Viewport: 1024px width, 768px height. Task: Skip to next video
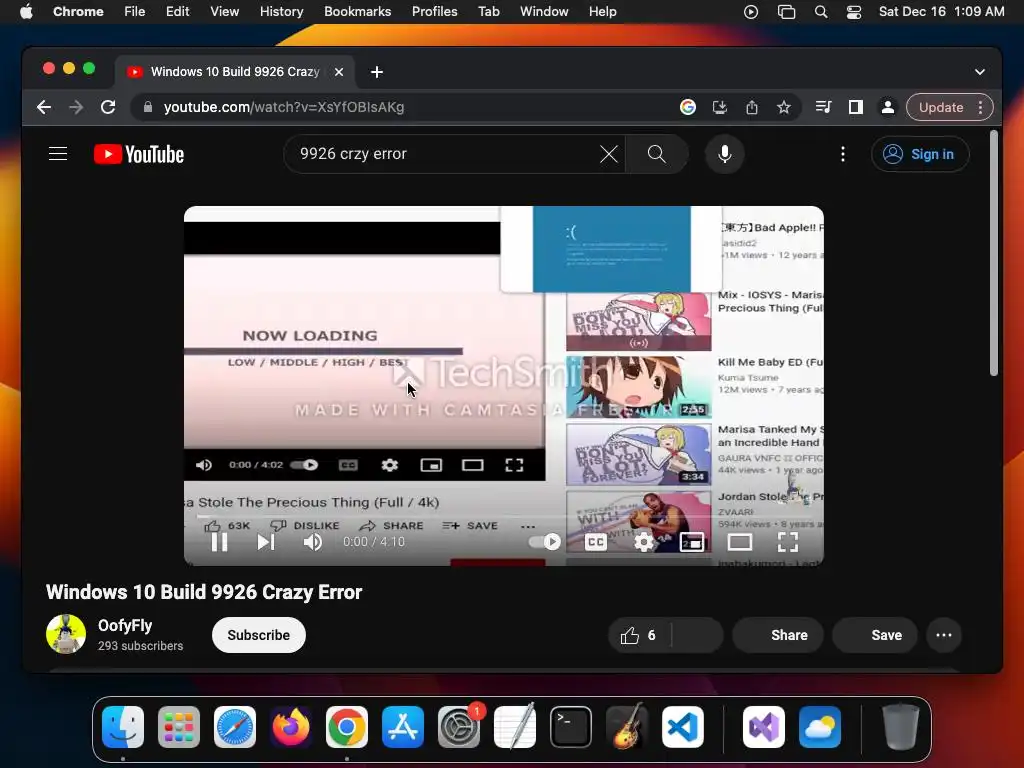266,542
